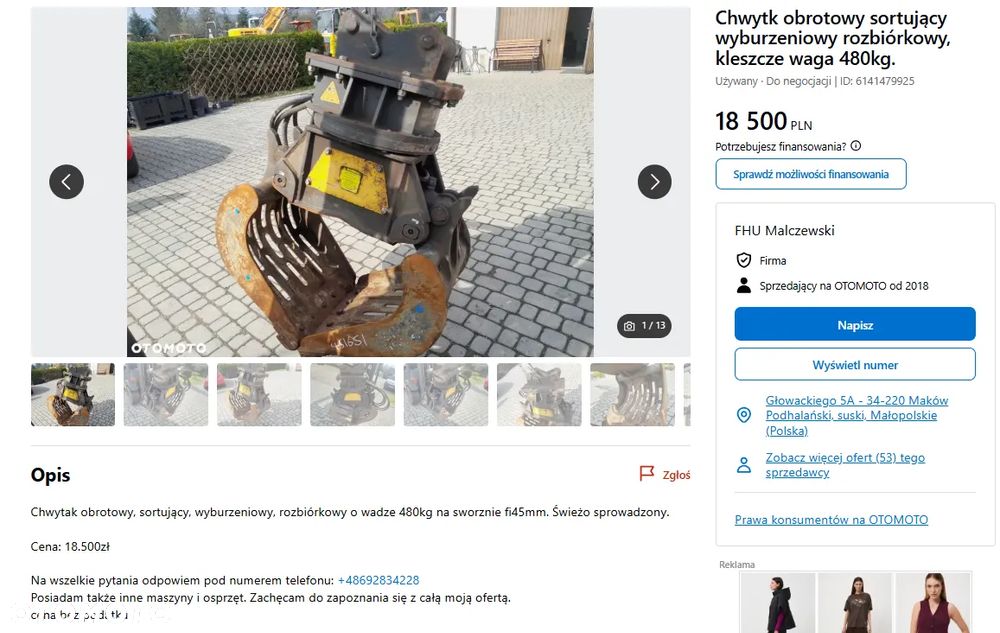Viewport: 1000px width, 633px height.
Task: Click the seller offers person icon
Action: click(744, 465)
